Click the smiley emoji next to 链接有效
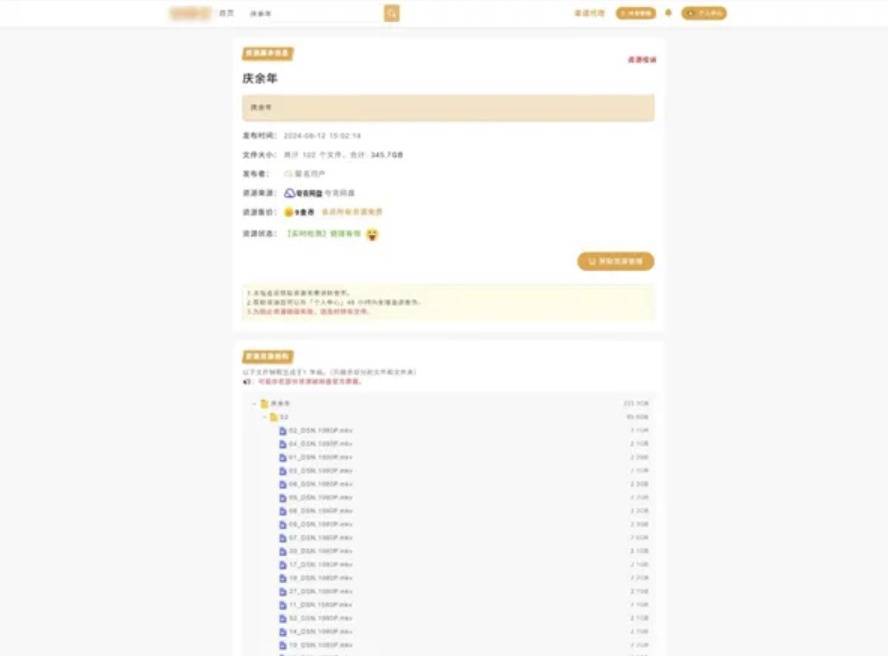Viewport: 888px width, 656px height. coord(370,231)
